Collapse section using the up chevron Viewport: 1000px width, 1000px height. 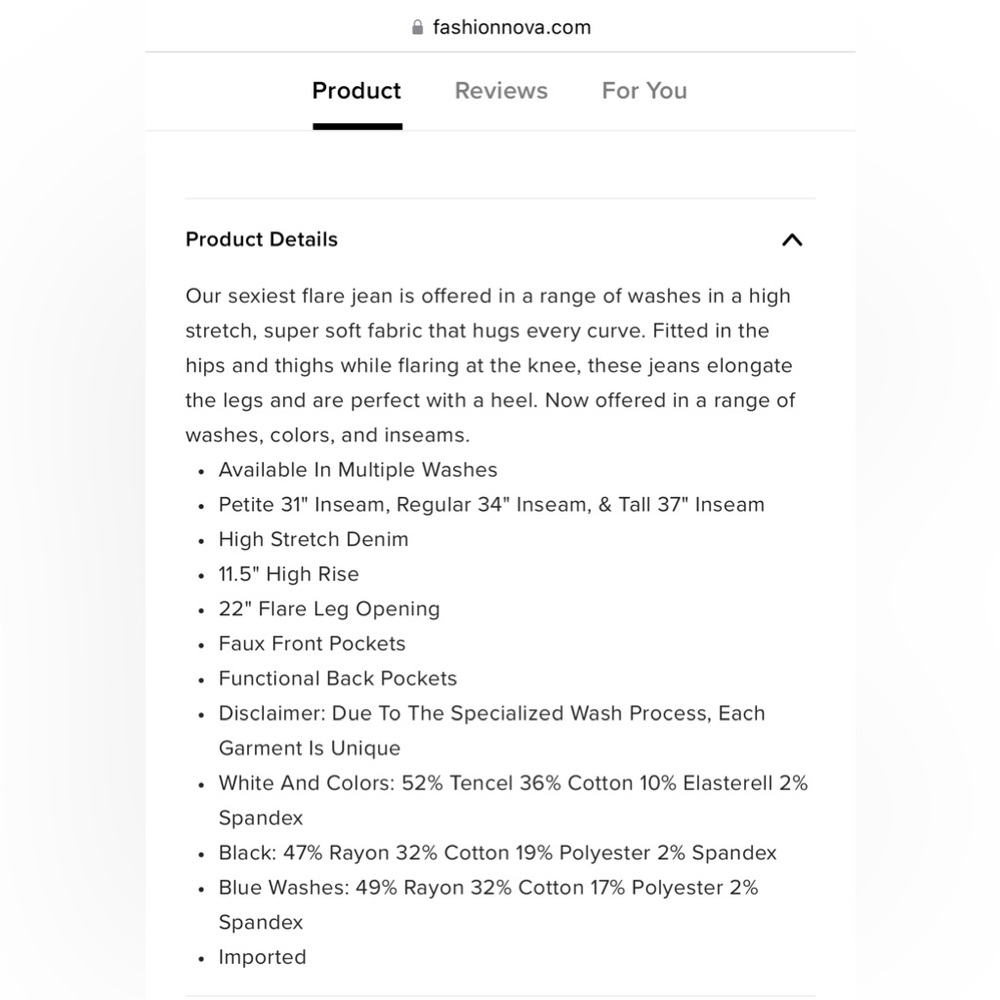pos(791,240)
